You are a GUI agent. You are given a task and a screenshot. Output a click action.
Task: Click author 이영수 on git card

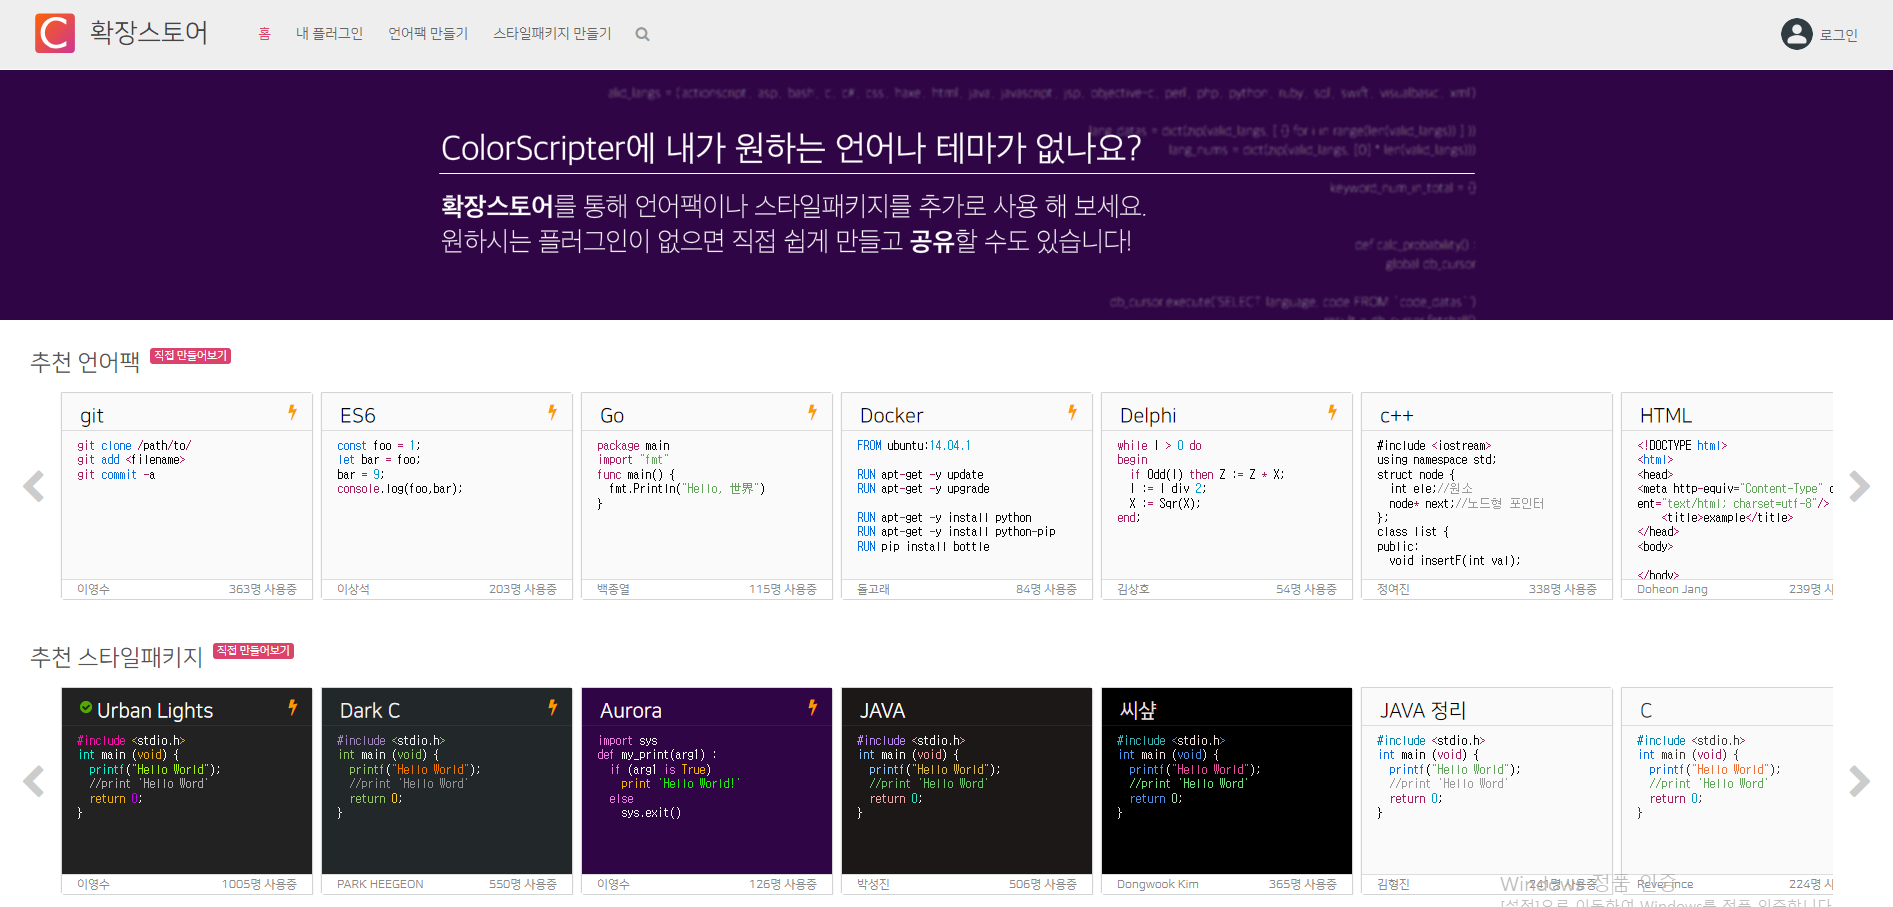click(93, 589)
